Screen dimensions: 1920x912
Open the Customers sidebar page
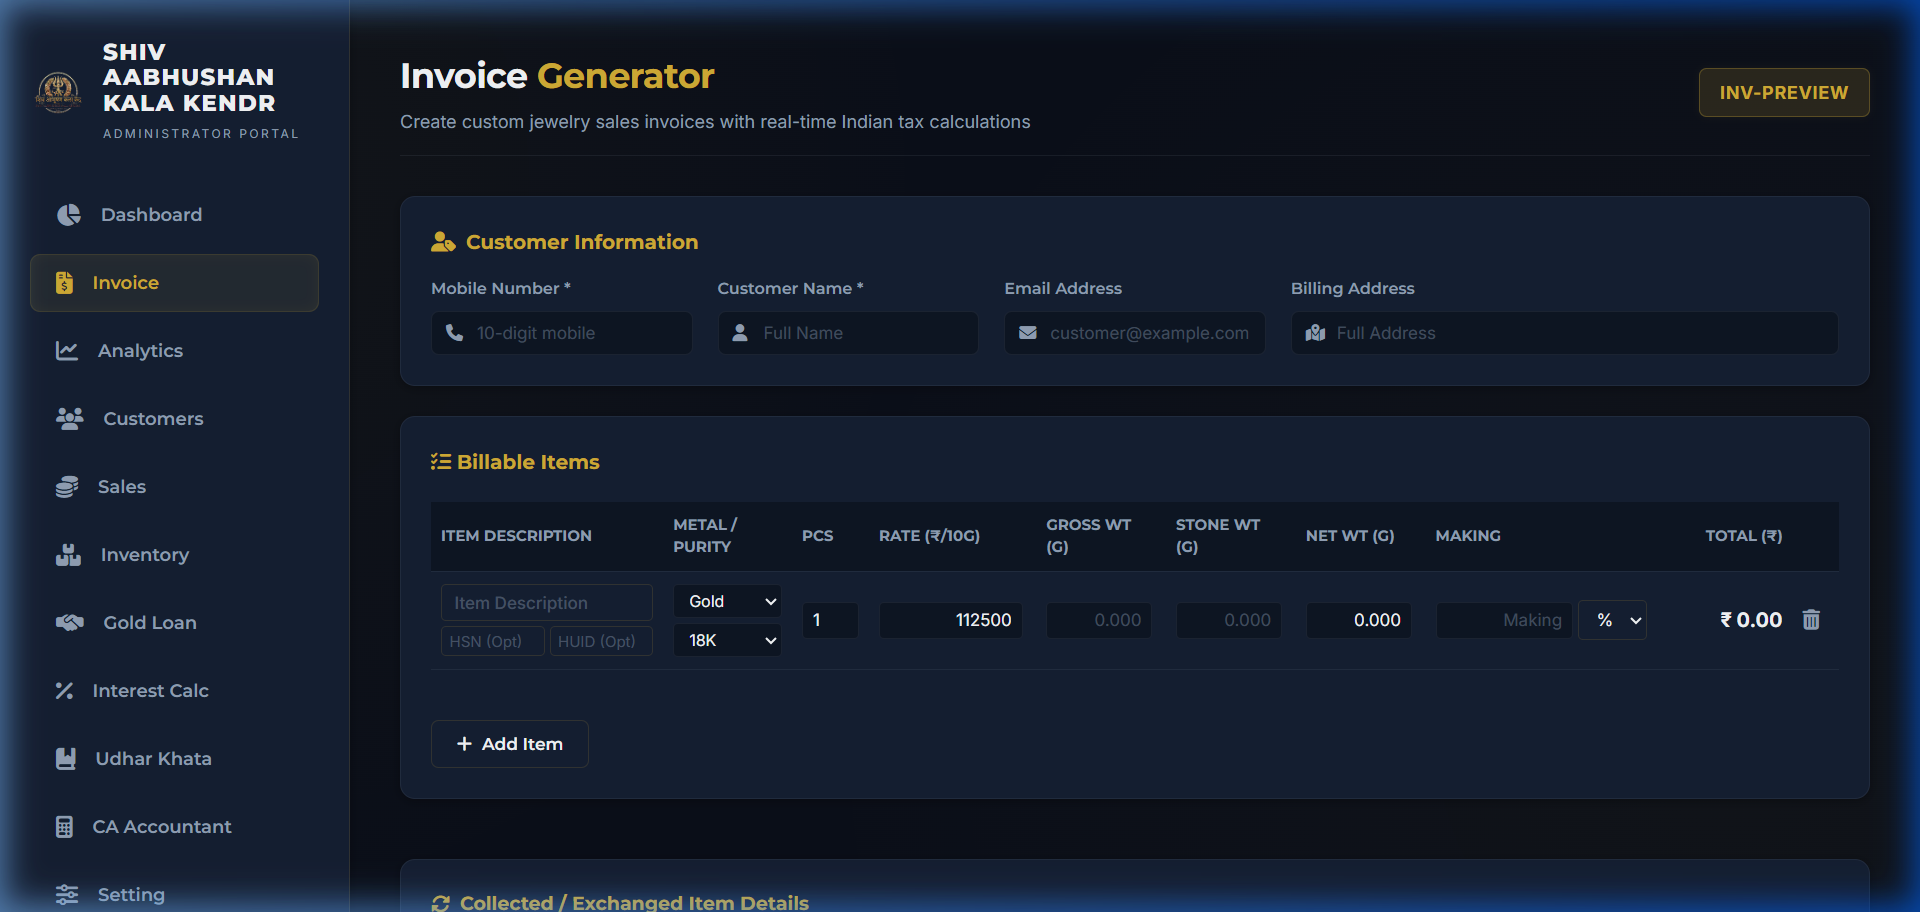click(174, 419)
